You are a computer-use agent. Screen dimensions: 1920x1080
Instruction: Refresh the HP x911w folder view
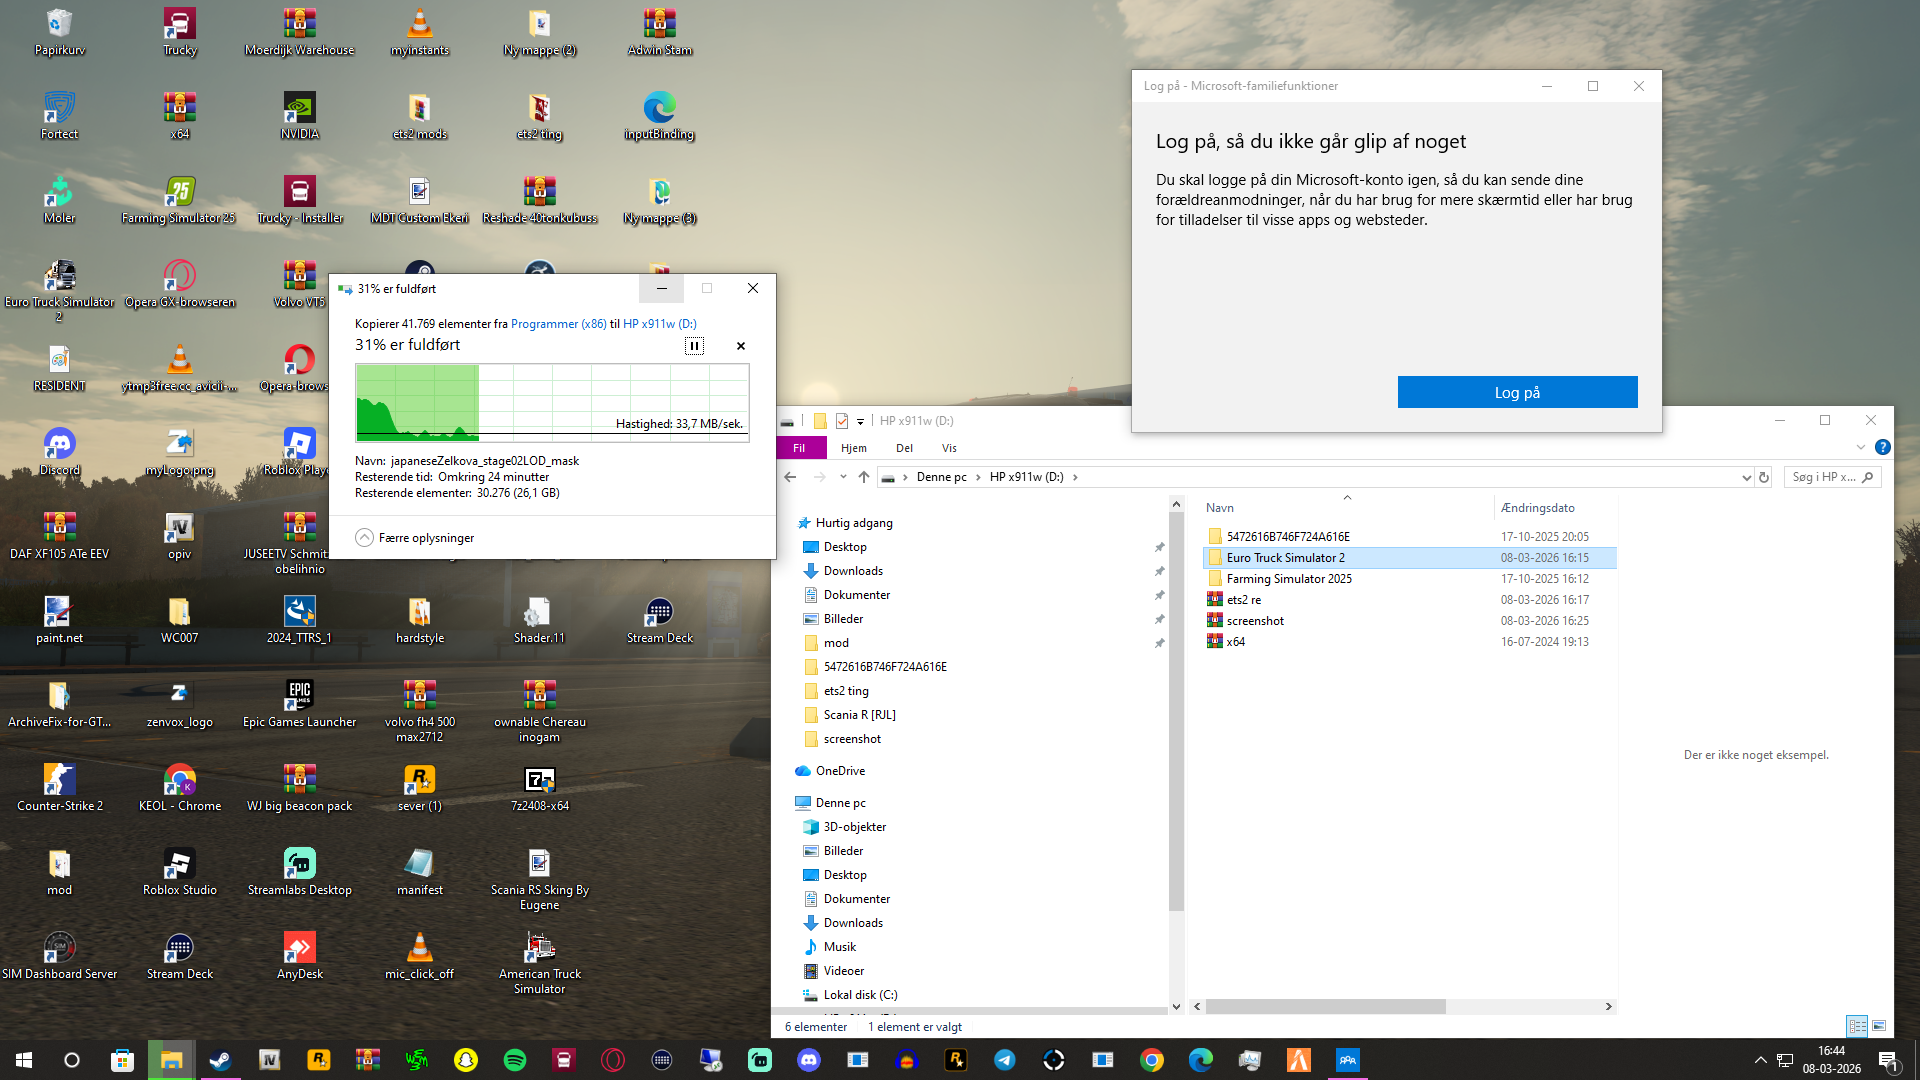click(1764, 477)
